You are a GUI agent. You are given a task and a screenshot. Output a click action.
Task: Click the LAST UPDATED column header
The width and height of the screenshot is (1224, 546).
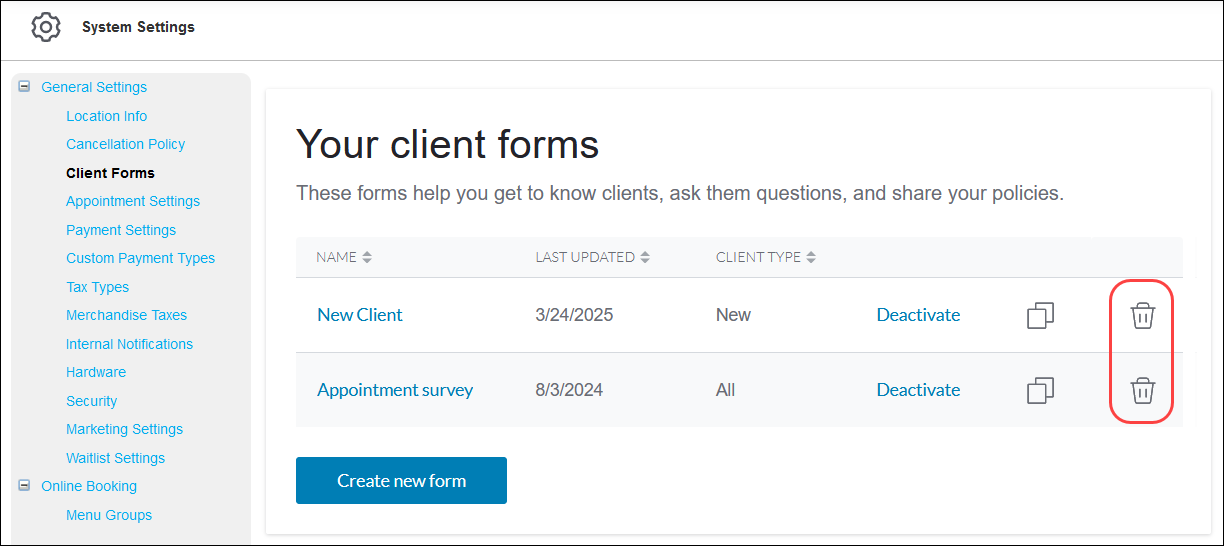tap(585, 257)
